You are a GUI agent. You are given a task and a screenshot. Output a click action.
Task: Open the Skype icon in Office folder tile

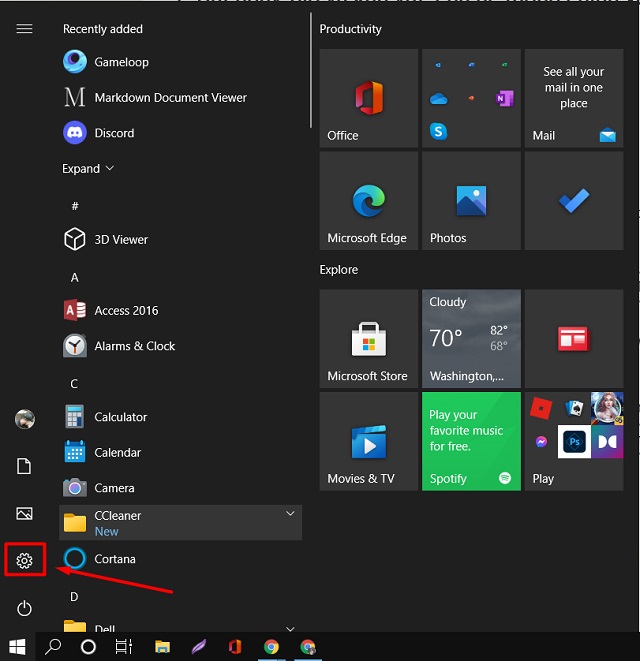click(438, 132)
